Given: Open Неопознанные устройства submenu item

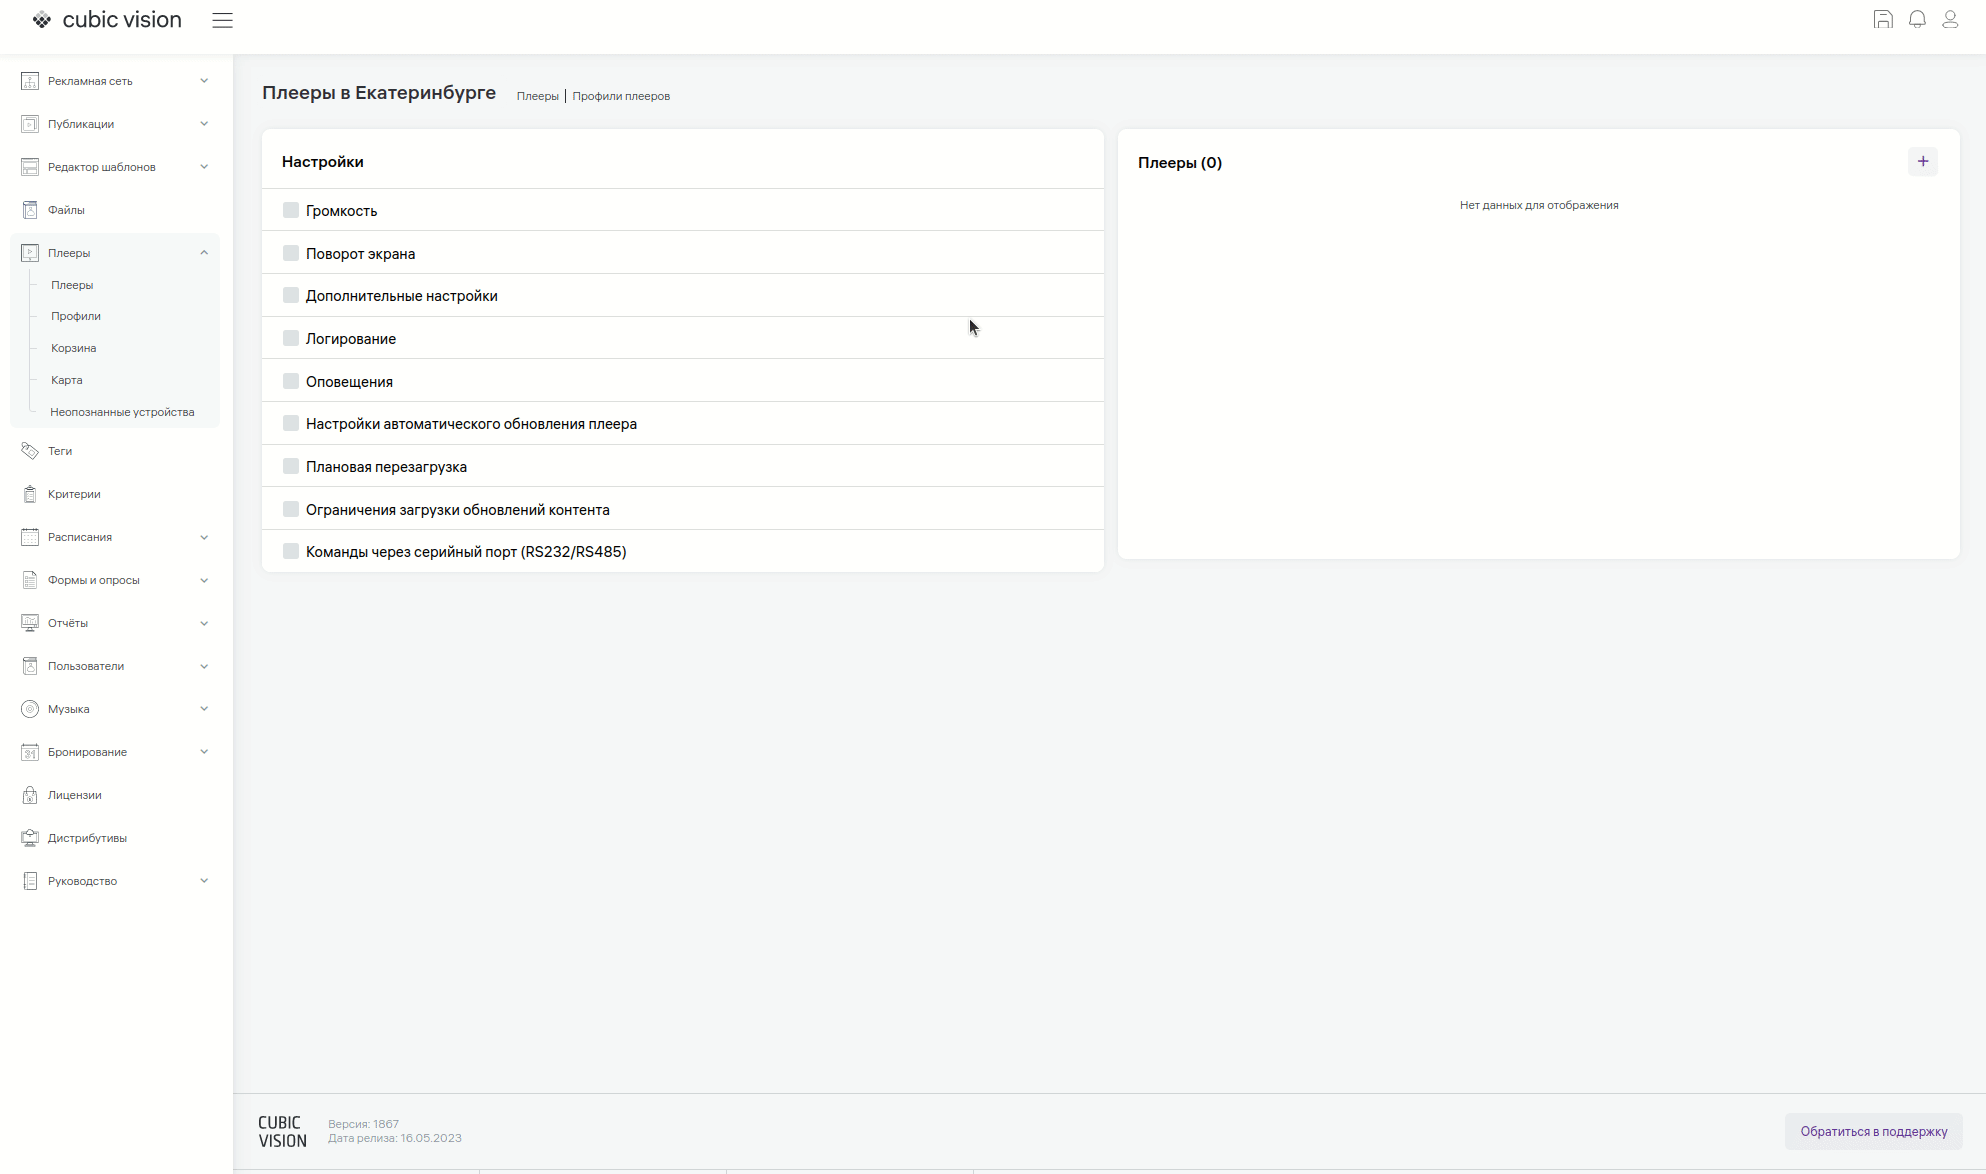Looking at the screenshot, I should (122, 412).
